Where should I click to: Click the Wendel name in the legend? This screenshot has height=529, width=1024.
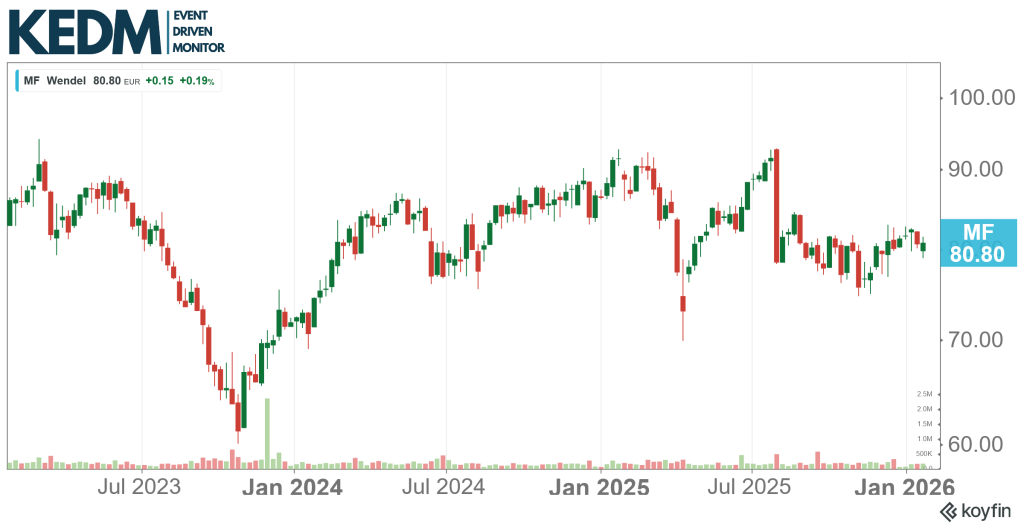click(x=66, y=80)
